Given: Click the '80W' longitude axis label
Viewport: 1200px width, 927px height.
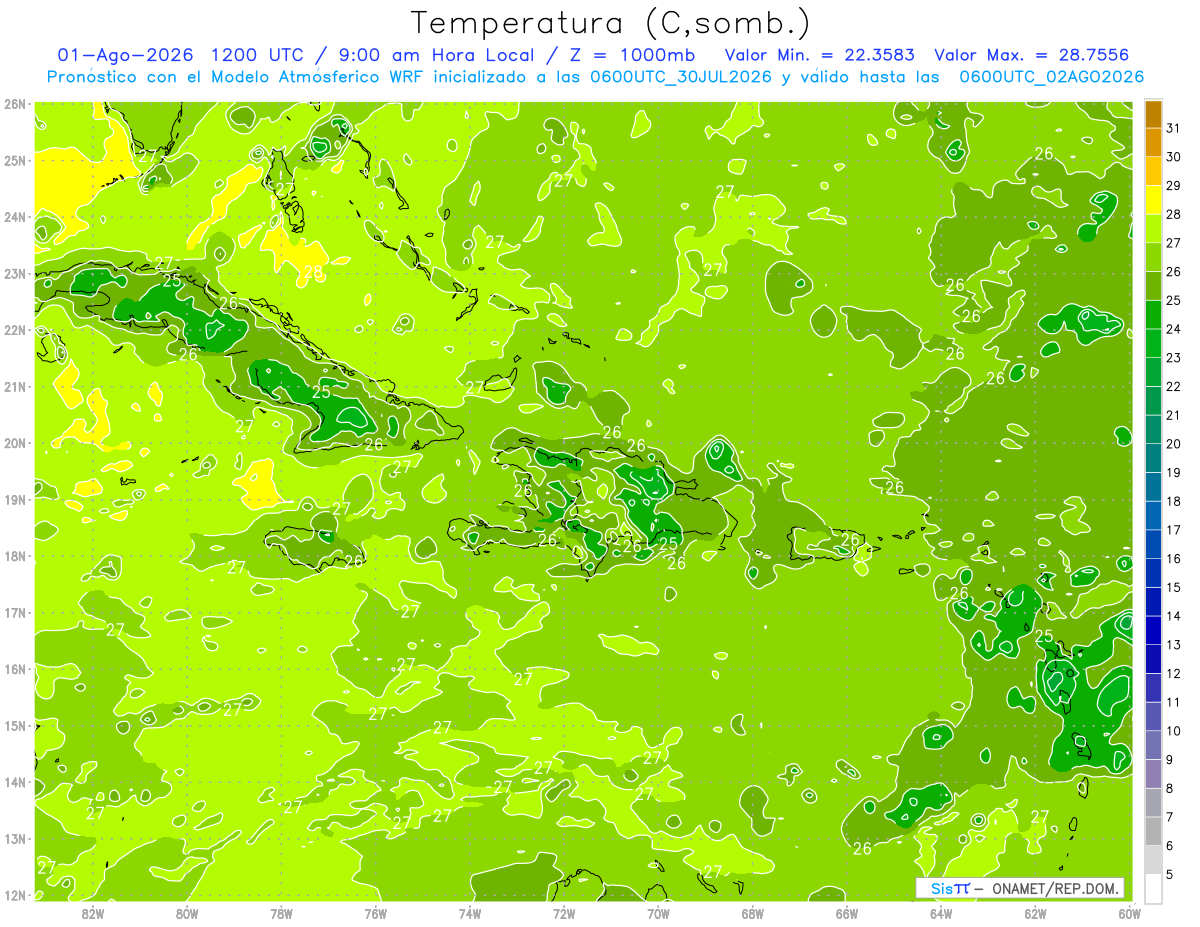Looking at the screenshot, I should point(187,913).
